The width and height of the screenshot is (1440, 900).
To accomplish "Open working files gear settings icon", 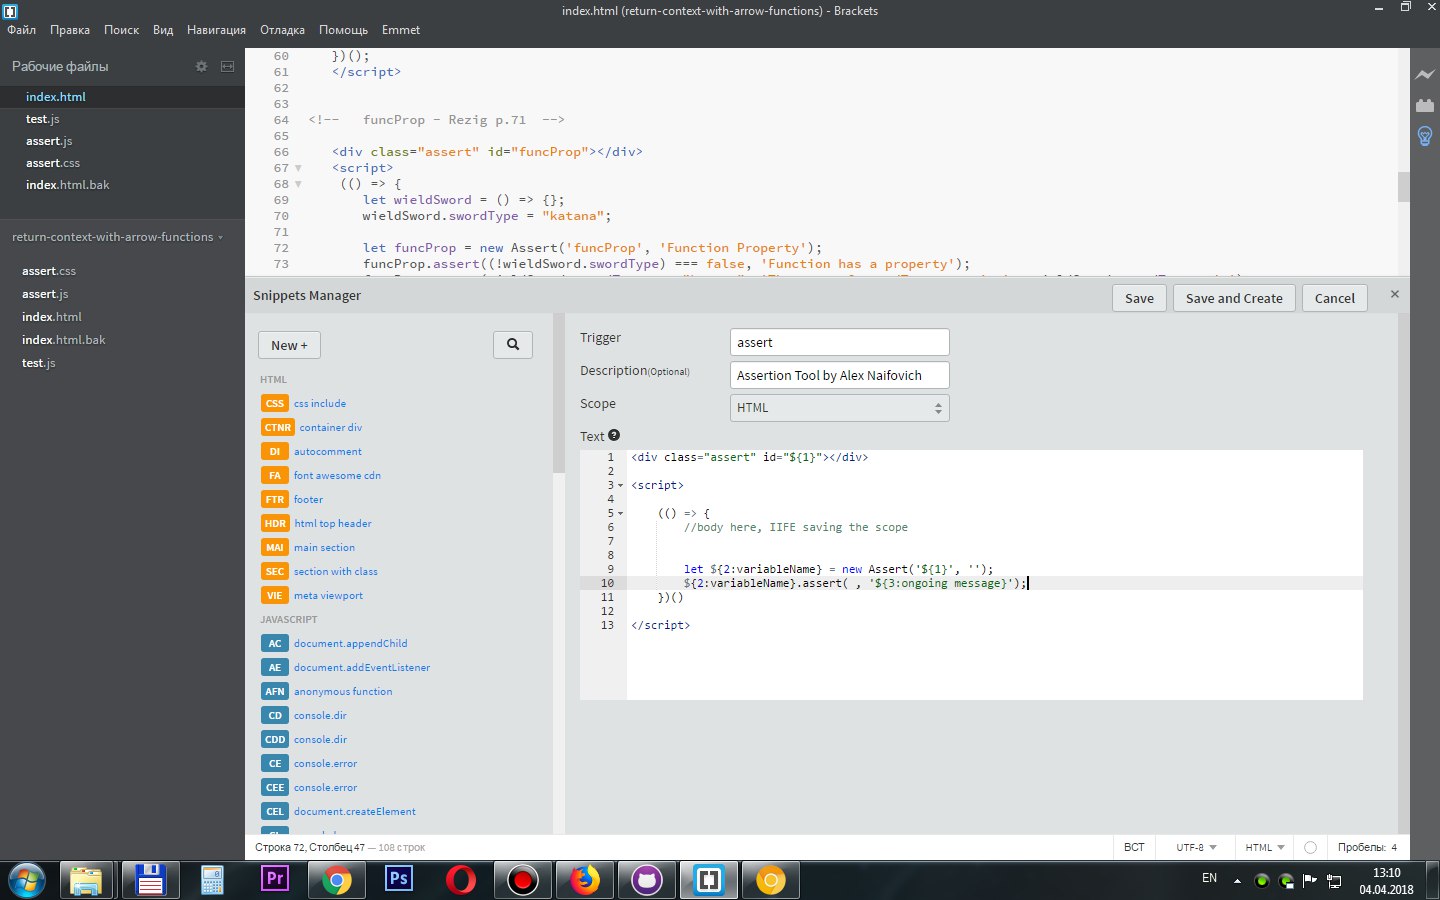I will (x=201, y=66).
